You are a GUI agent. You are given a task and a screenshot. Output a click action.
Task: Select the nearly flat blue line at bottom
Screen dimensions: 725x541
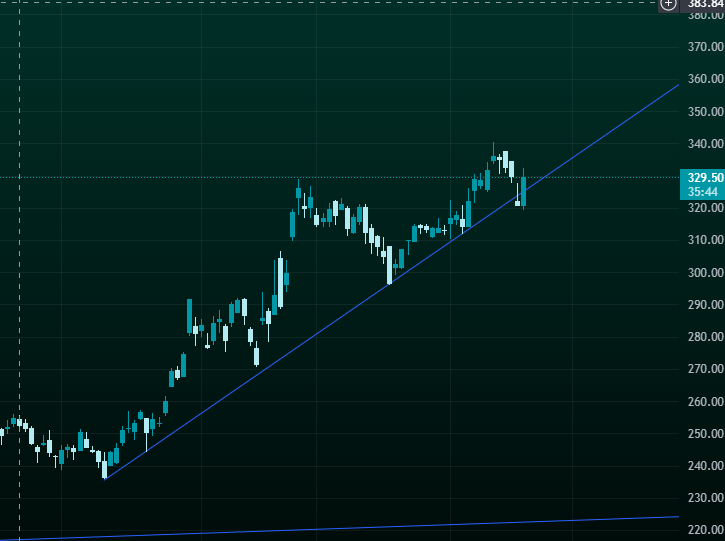pos(340,529)
